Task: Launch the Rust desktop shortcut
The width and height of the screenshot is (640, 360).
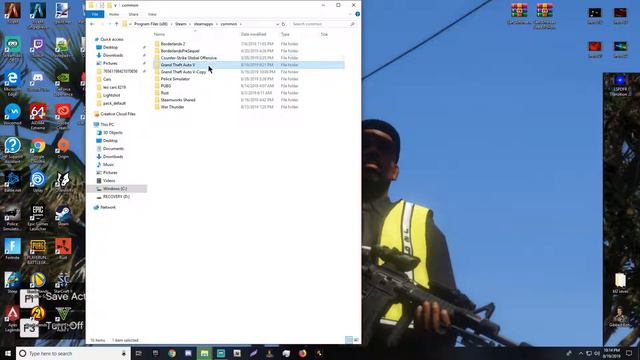Action: (63, 249)
